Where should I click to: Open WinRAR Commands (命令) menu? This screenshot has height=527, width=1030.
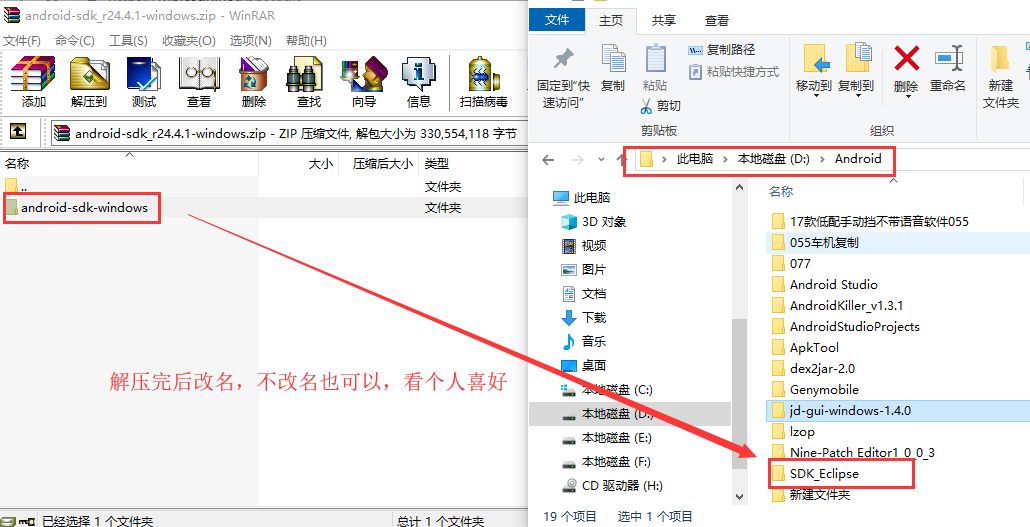tap(74, 41)
